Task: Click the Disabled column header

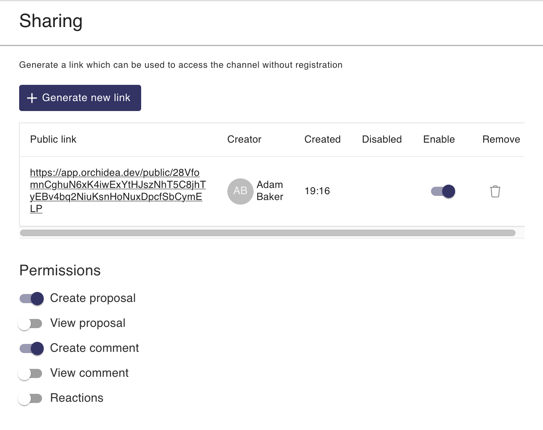Action: pos(382,139)
